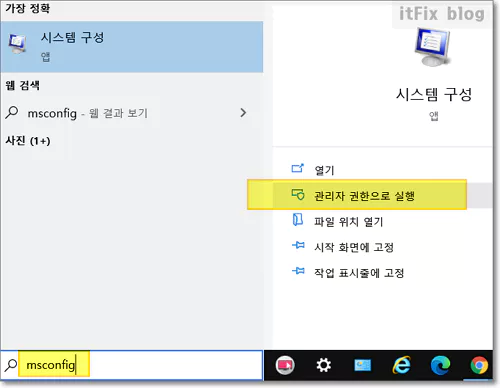
Task: Open the blue card app taskbar icon
Action: [x=363, y=365]
